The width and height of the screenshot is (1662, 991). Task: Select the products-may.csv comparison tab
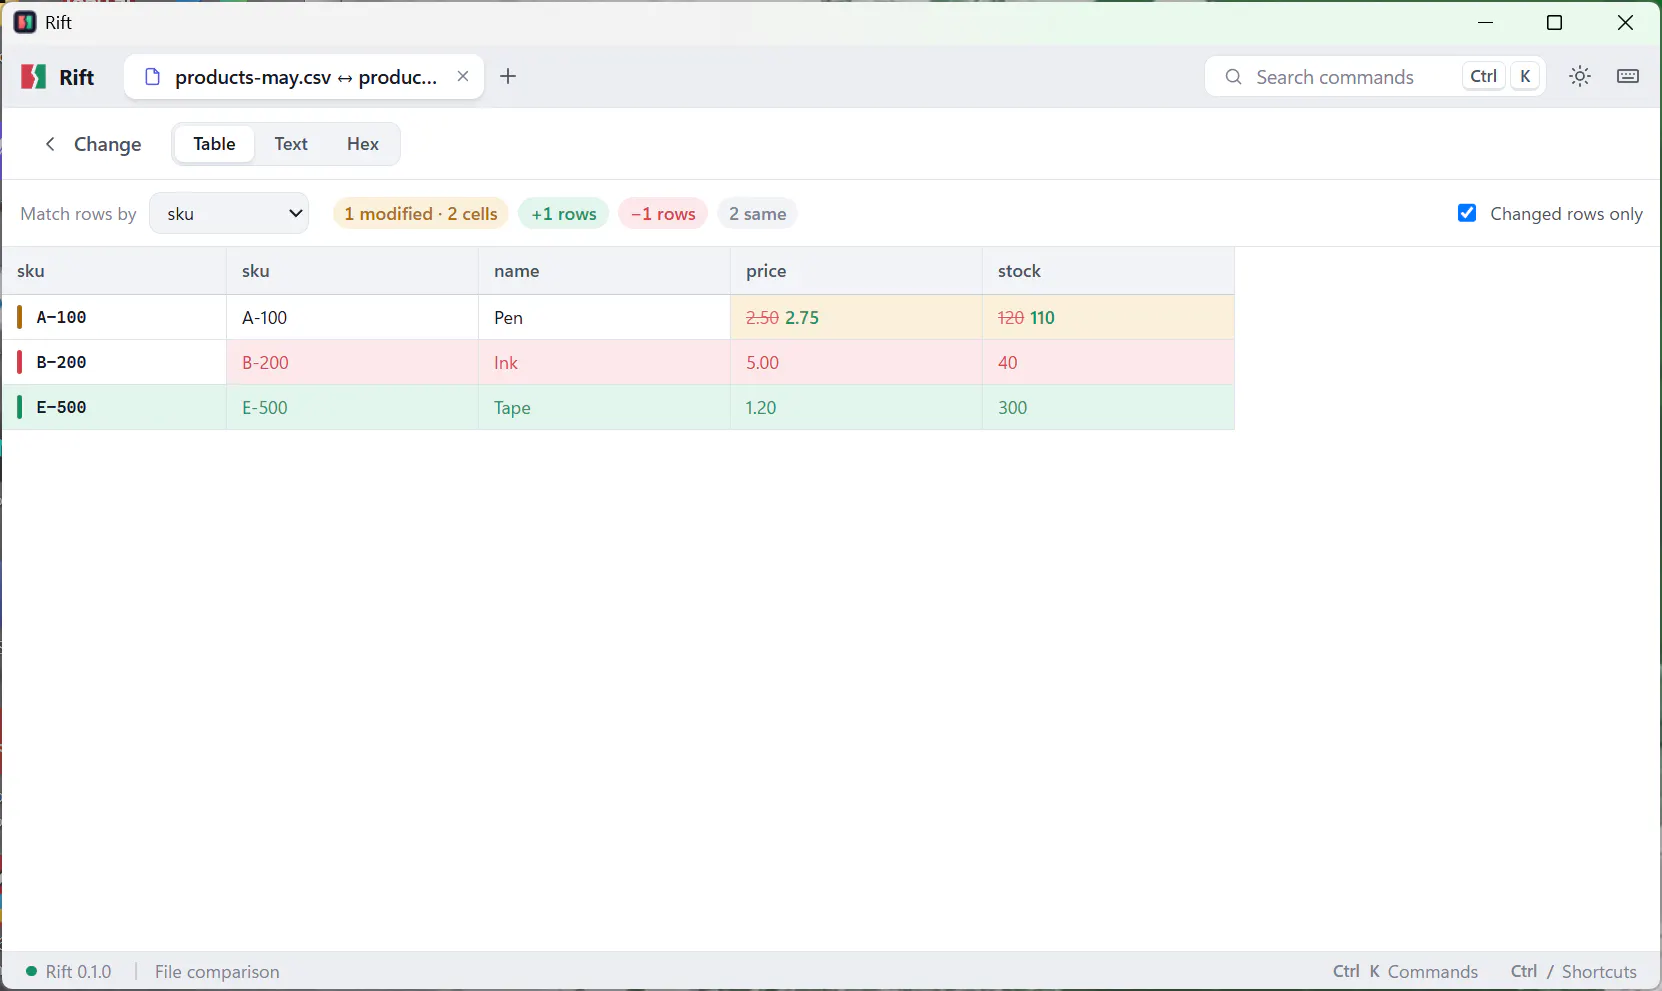pos(304,77)
